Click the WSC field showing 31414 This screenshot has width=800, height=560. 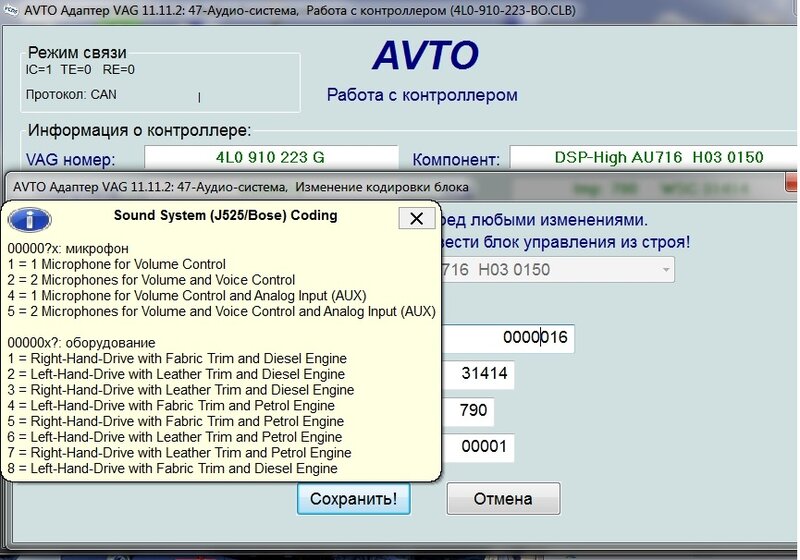478,374
